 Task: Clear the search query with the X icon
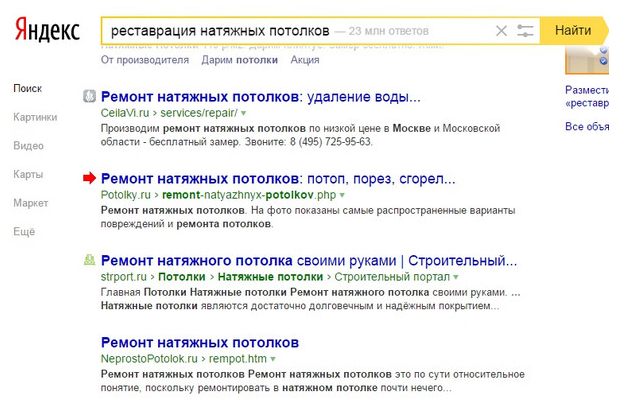point(501,31)
